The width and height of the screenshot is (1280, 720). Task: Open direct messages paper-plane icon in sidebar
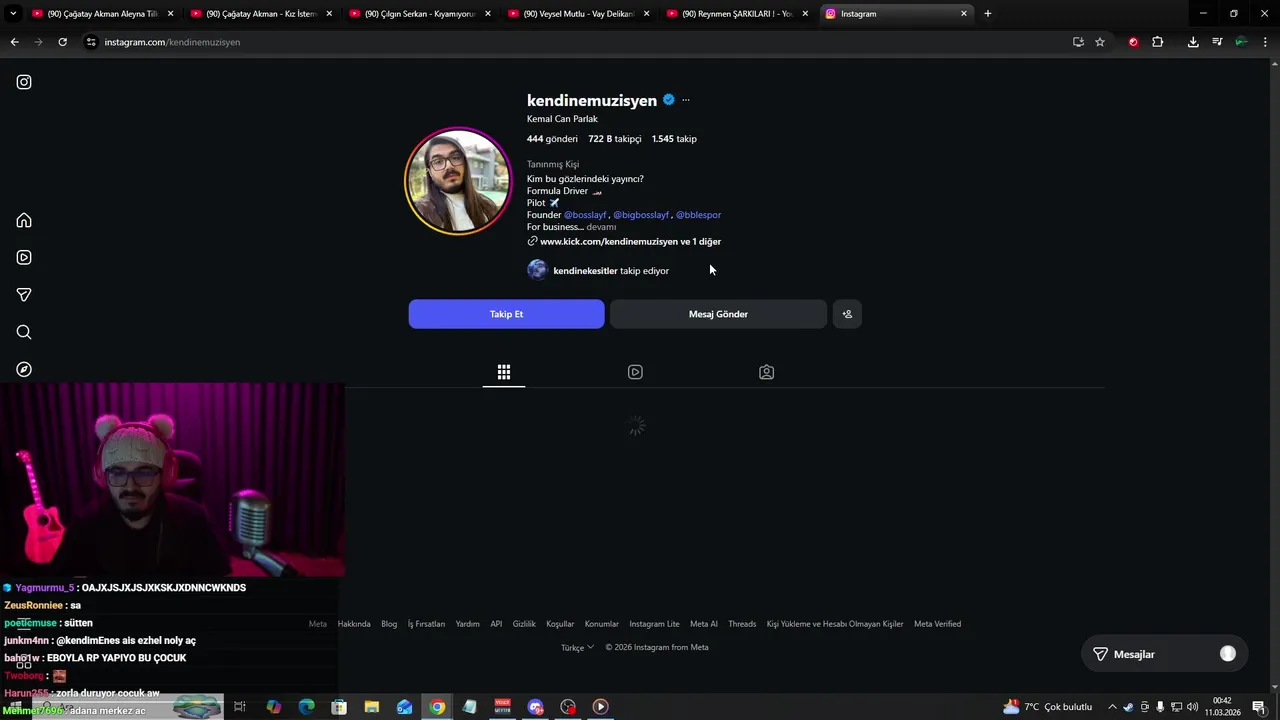coord(24,295)
